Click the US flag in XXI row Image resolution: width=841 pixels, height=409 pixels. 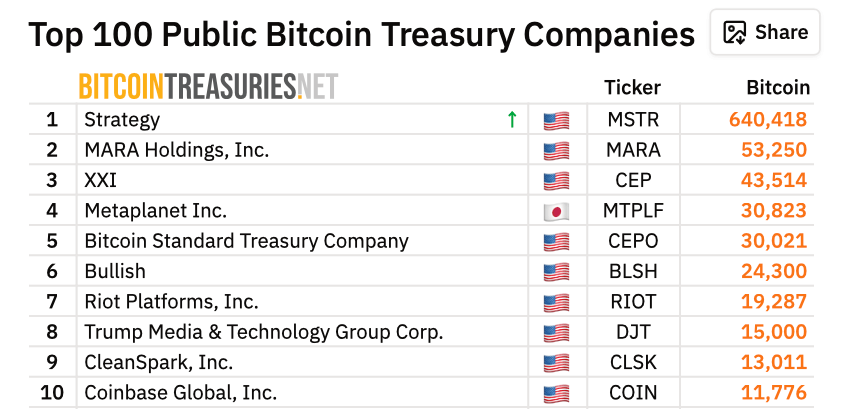(x=556, y=182)
